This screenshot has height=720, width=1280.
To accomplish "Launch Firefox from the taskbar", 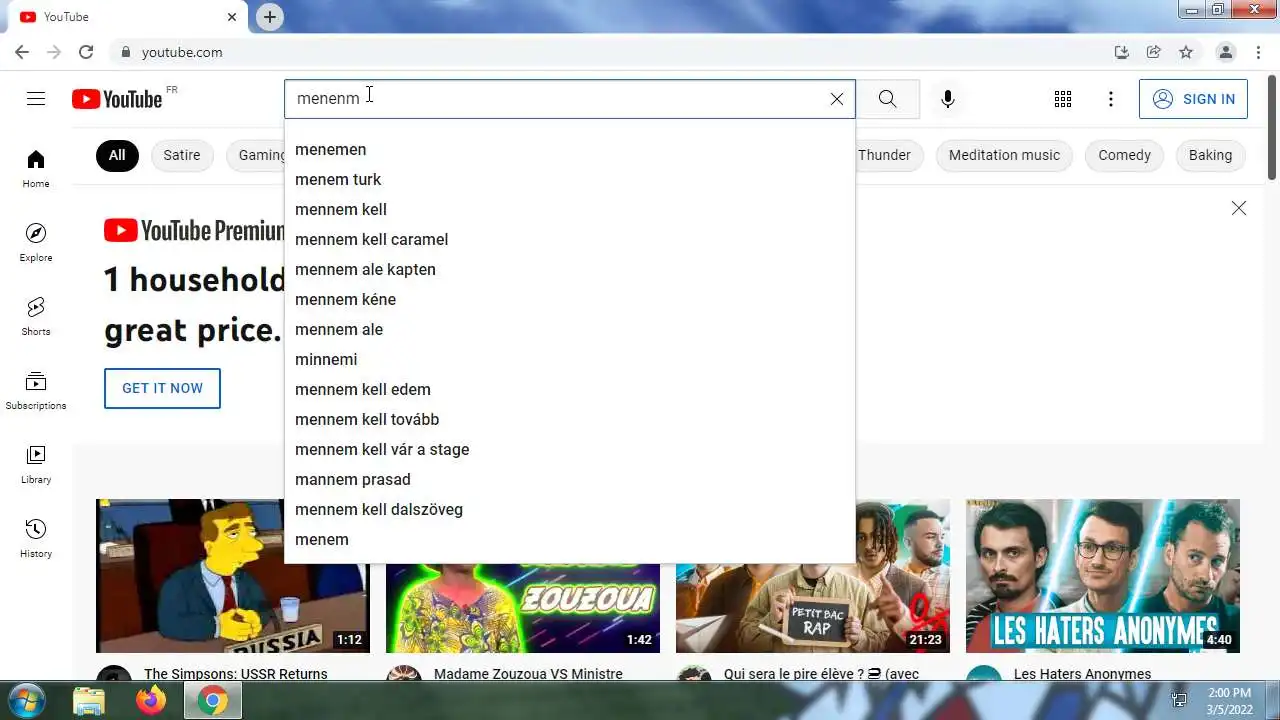I will (x=151, y=701).
